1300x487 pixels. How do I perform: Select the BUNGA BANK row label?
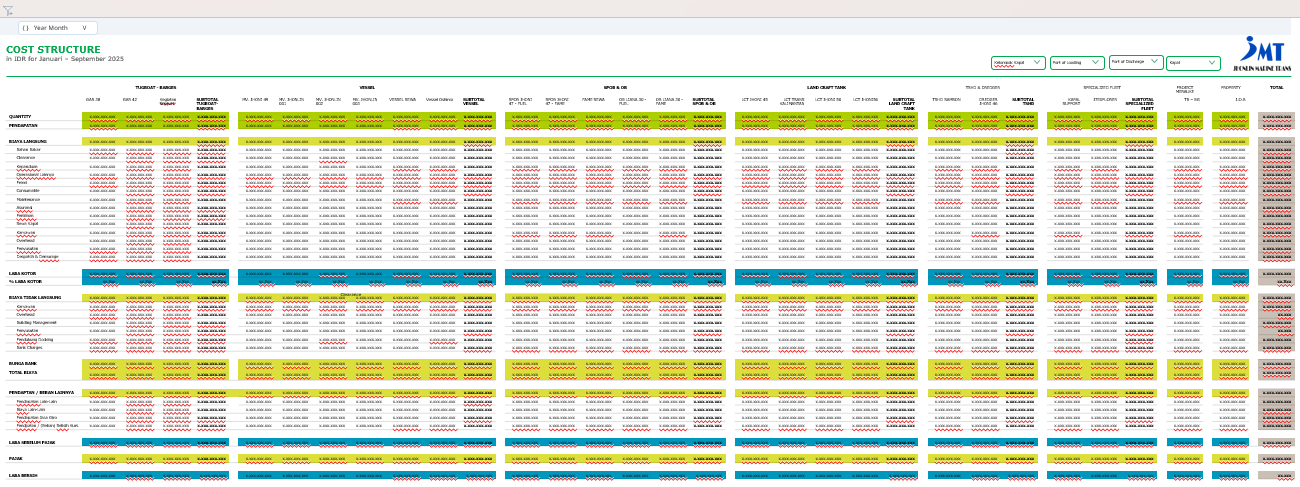[x=23, y=363]
